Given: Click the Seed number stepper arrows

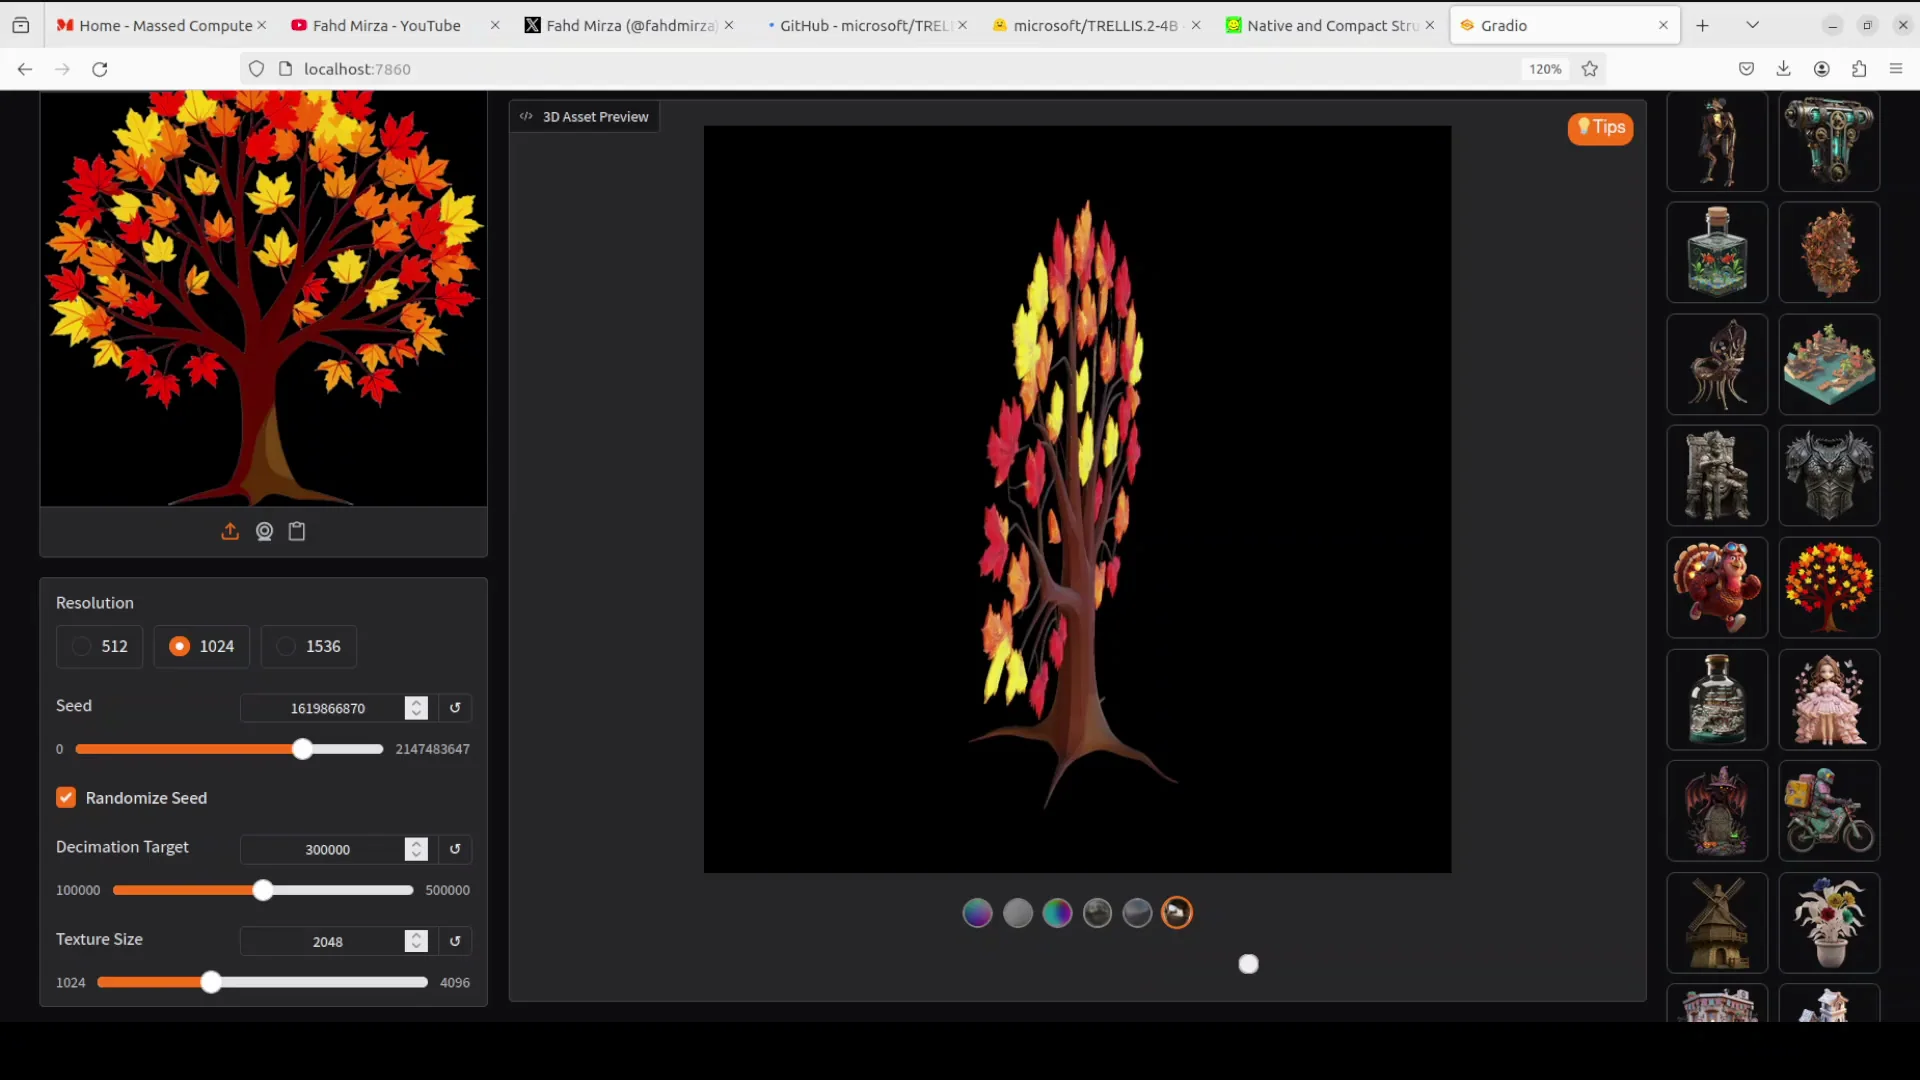Looking at the screenshot, I should 417,708.
